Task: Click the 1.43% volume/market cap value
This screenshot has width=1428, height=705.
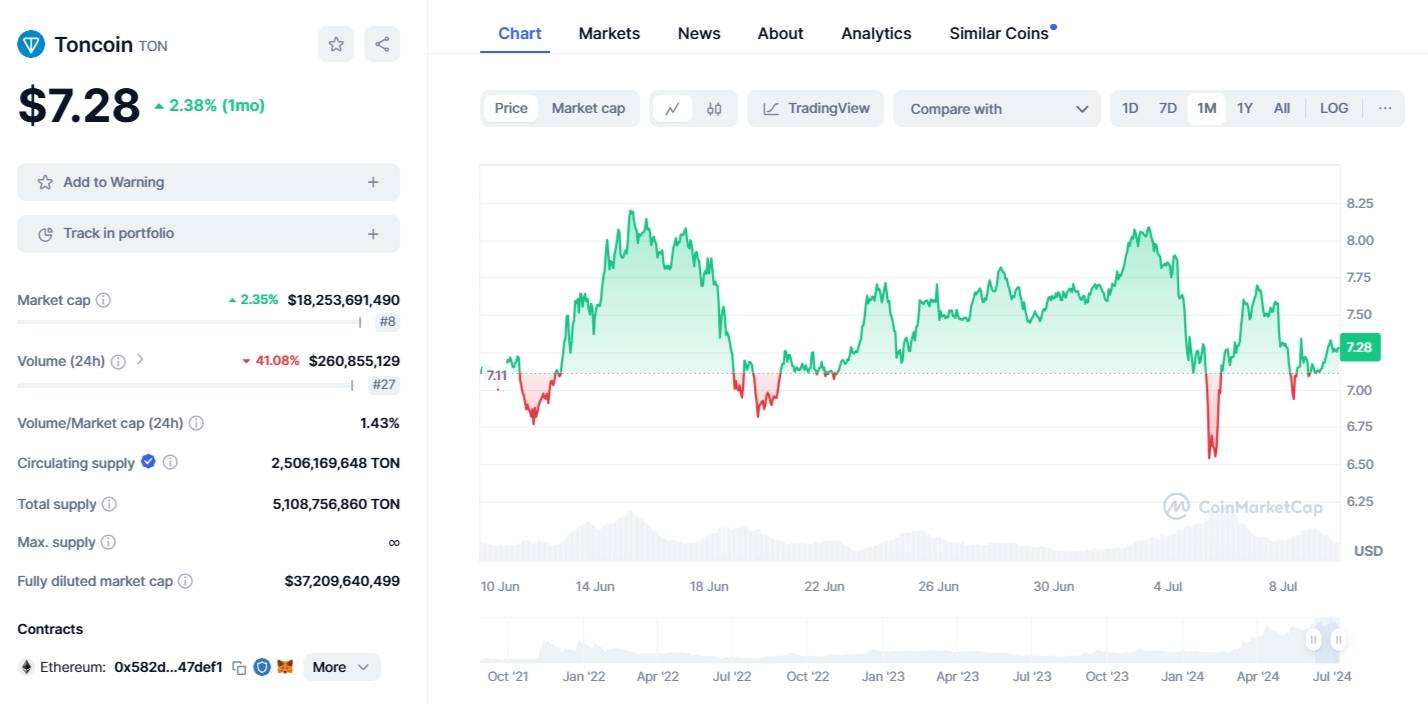Action: 380,423
